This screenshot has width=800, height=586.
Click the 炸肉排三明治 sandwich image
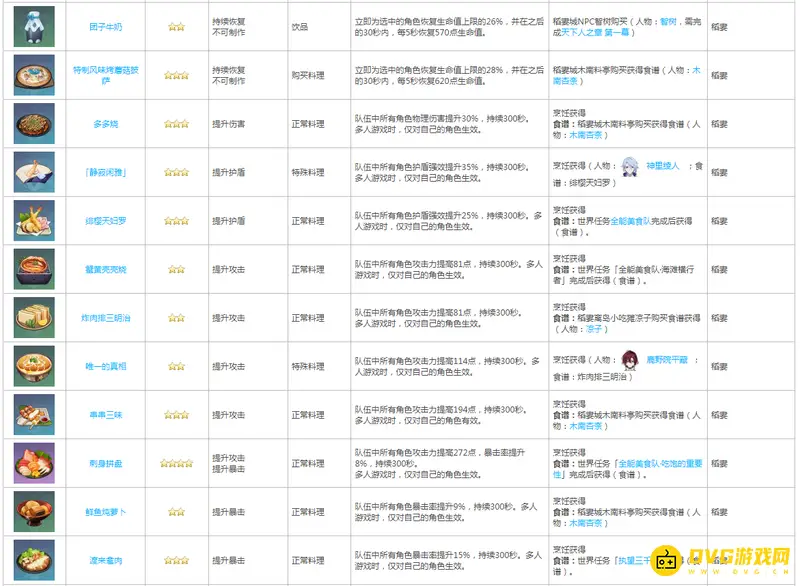coord(34,318)
